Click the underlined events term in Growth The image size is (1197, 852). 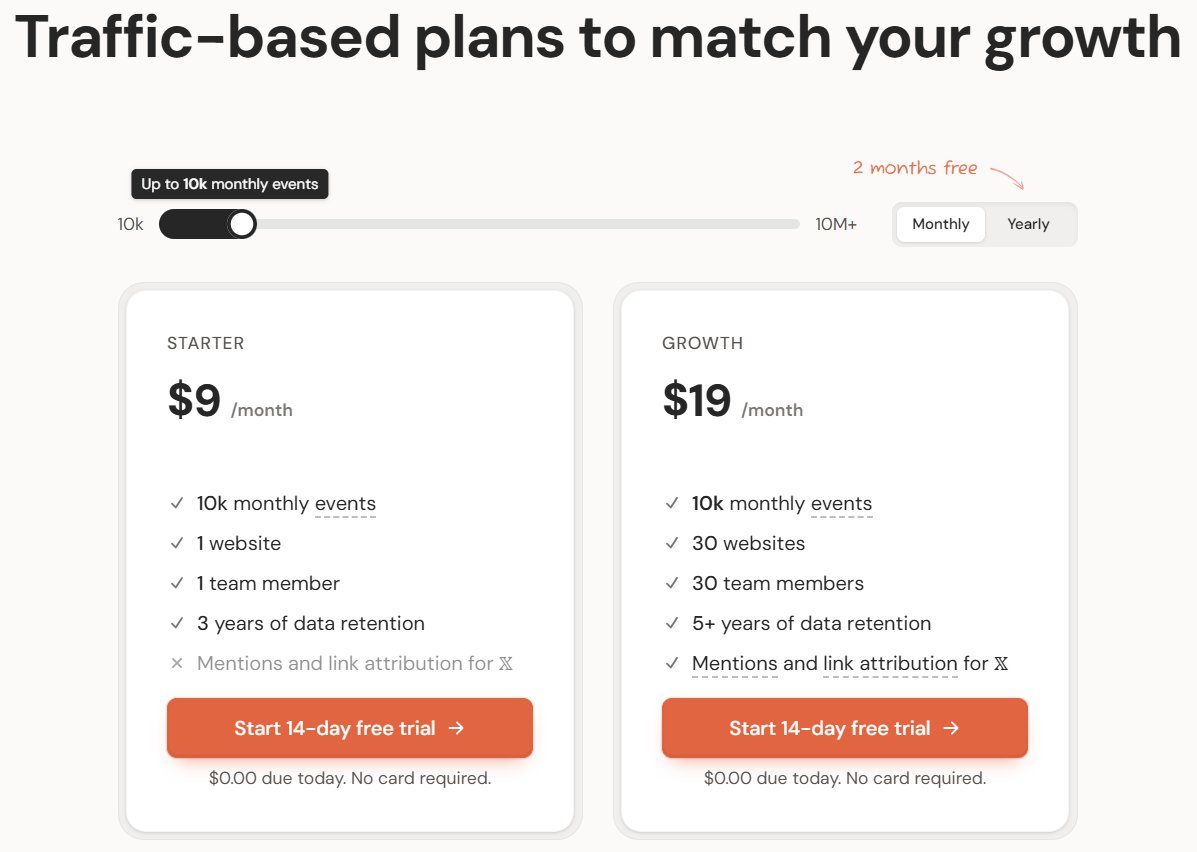(841, 504)
